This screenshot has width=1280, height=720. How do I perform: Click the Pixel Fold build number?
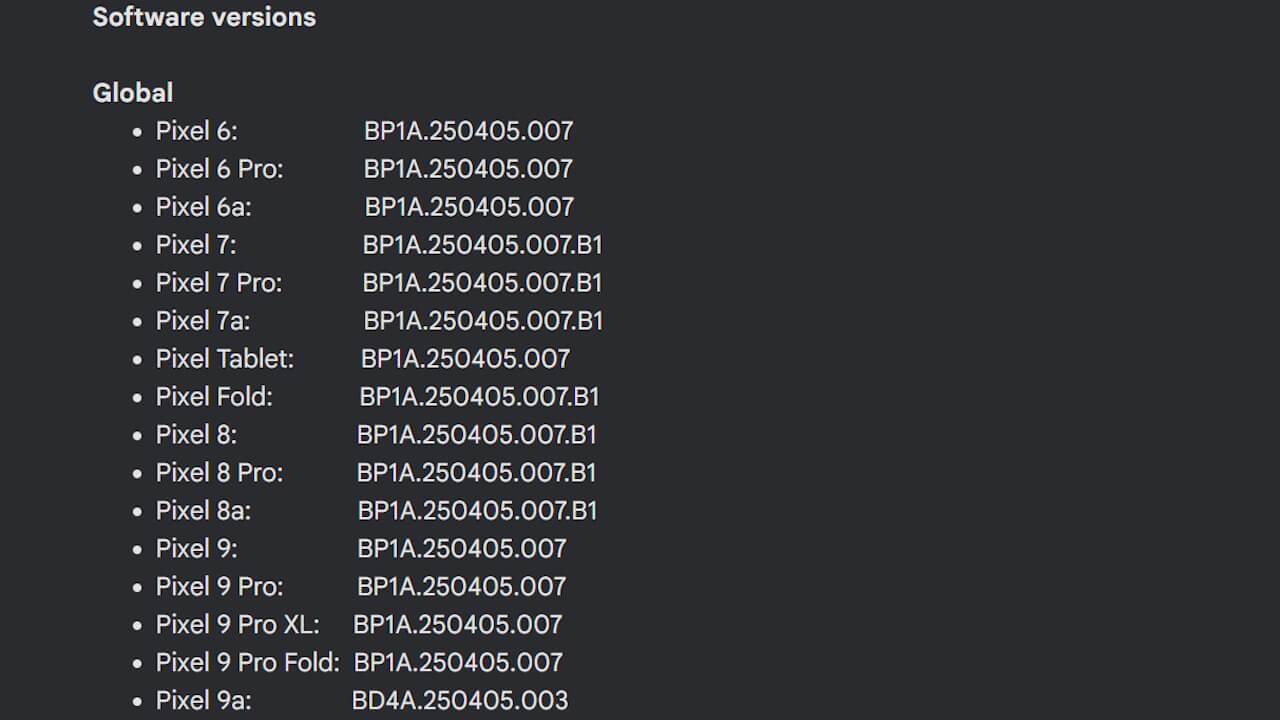point(480,397)
